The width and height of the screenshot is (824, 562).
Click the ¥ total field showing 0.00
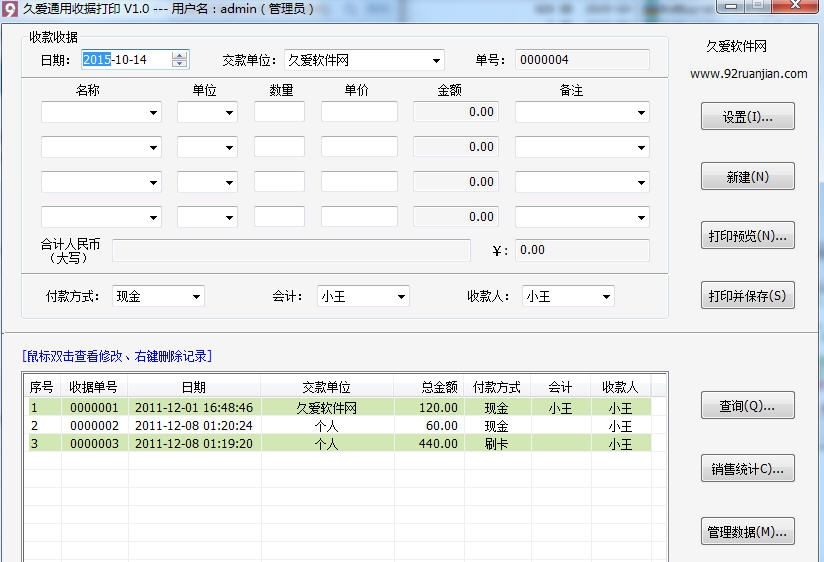(x=582, y=250)
